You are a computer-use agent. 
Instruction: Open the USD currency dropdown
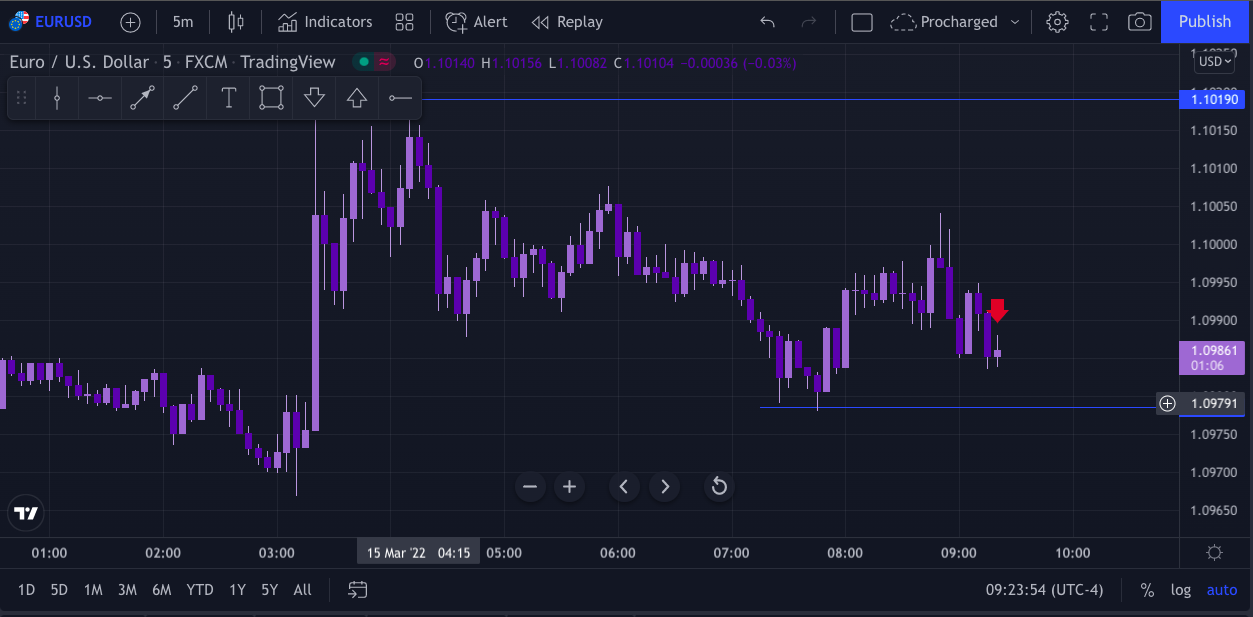[1215, 62]
